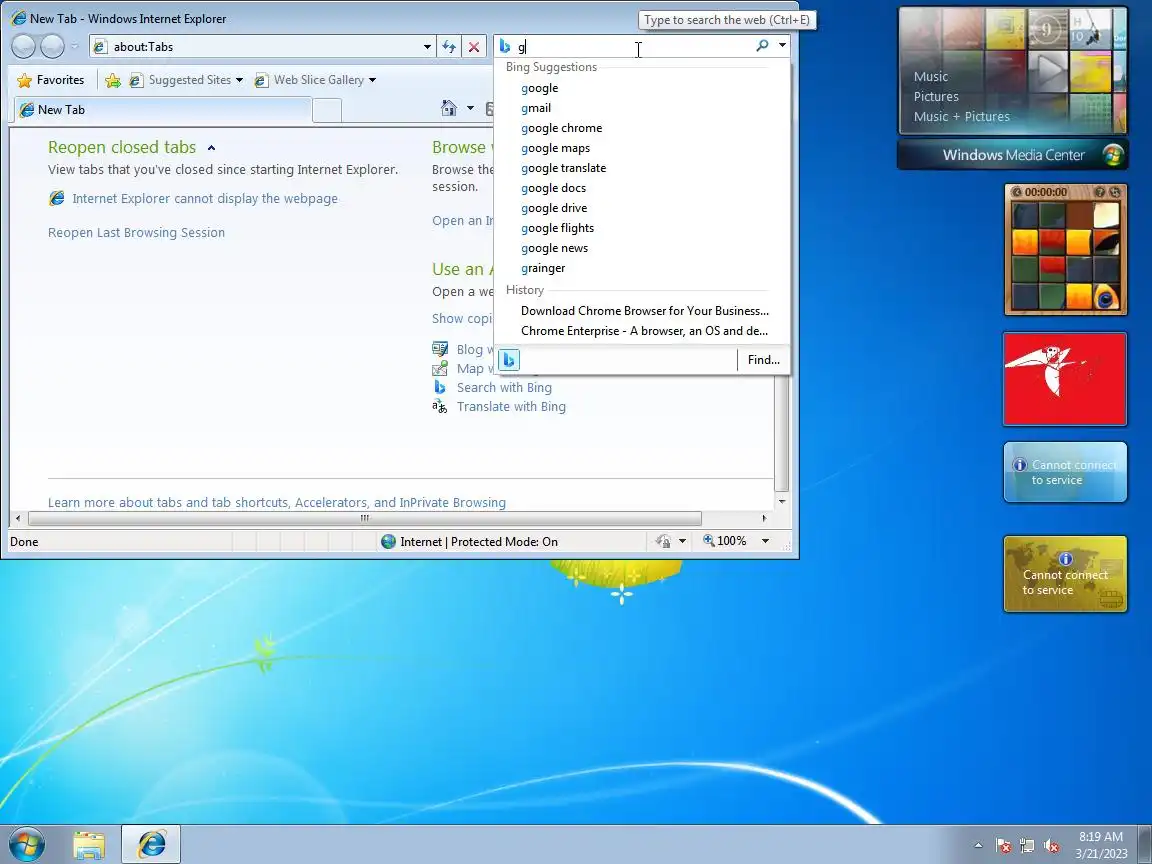The image size is (1152, 864).
Task: Click the blank new tab button
Action: tap(327, 110)
